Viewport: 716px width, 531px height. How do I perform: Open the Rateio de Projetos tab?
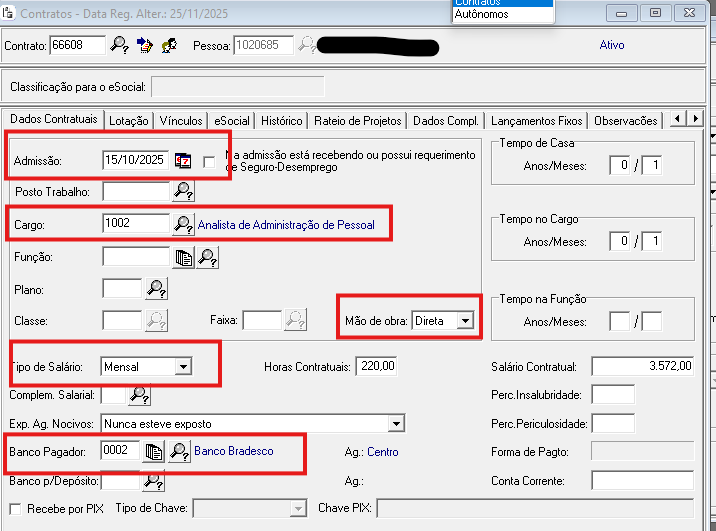359,121
